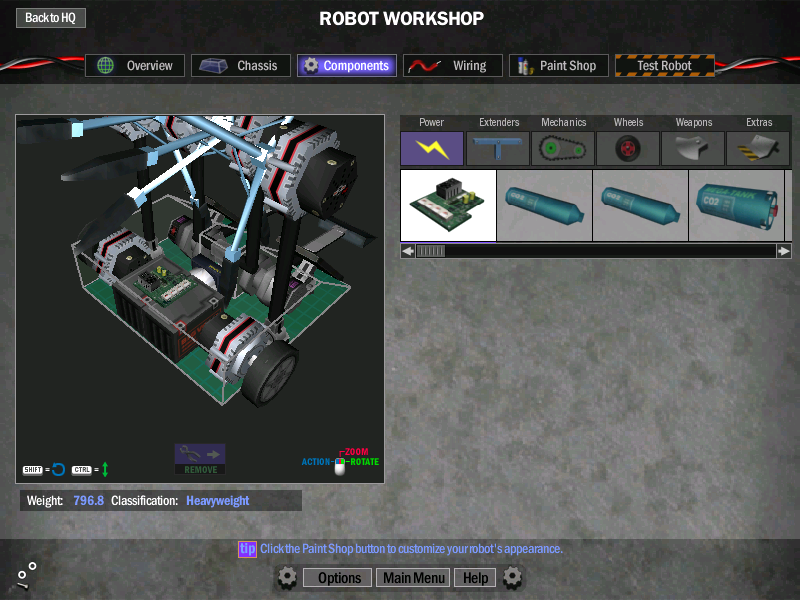Viewport: 800px width, 600px height.
Task: Select the Power lightning bolt category icon
Action: tap(432, 149)
